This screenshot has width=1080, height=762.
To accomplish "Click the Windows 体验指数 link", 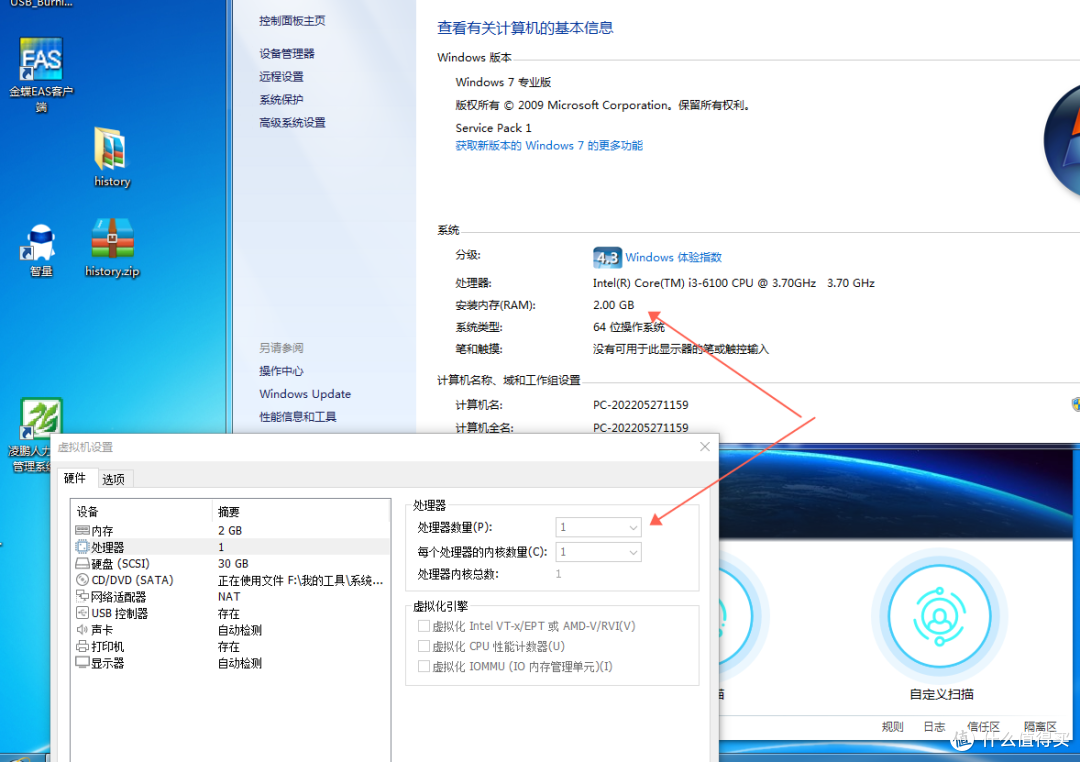I will tap(673, 257).
